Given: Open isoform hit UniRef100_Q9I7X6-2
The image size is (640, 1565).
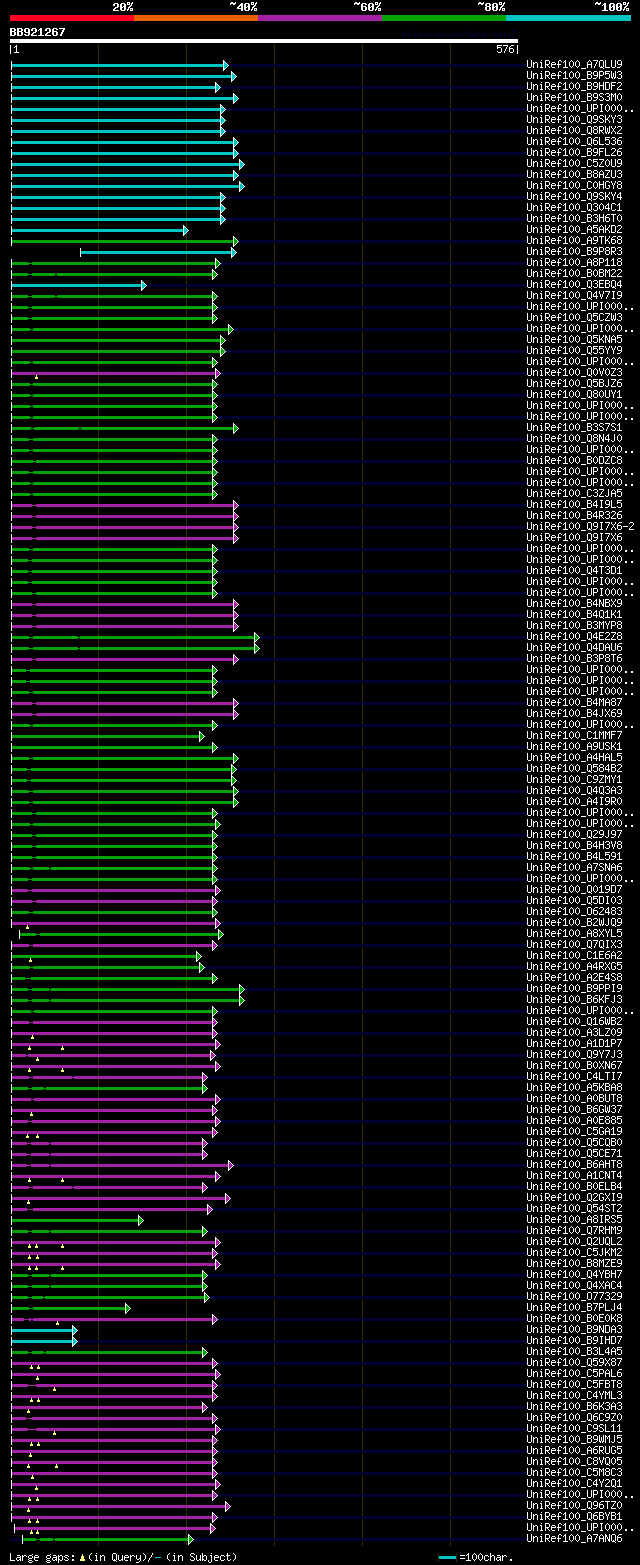Looking at the screenshot, I should tap(580, 526).
